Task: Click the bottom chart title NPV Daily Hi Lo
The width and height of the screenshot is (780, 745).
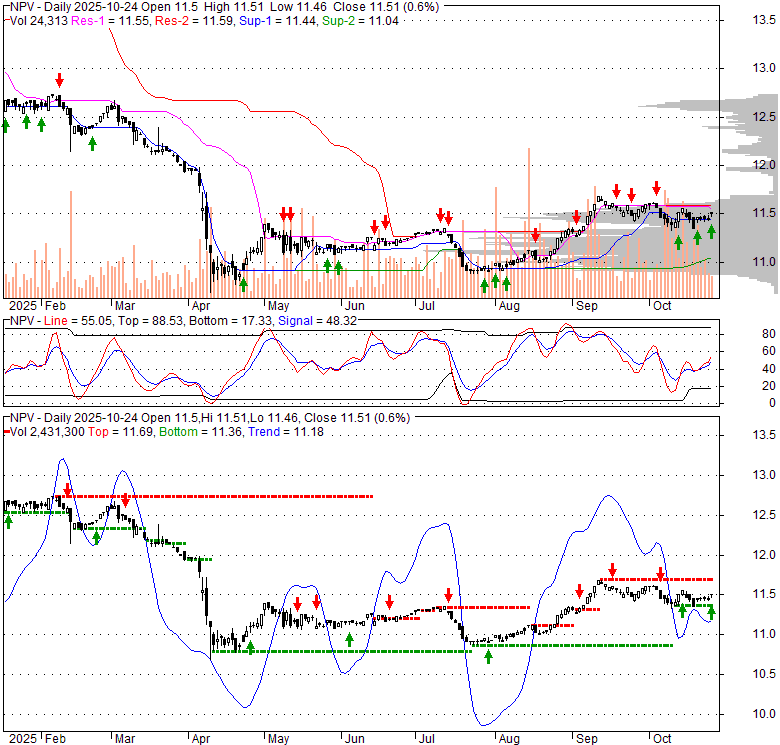Action: coord(210,418)
